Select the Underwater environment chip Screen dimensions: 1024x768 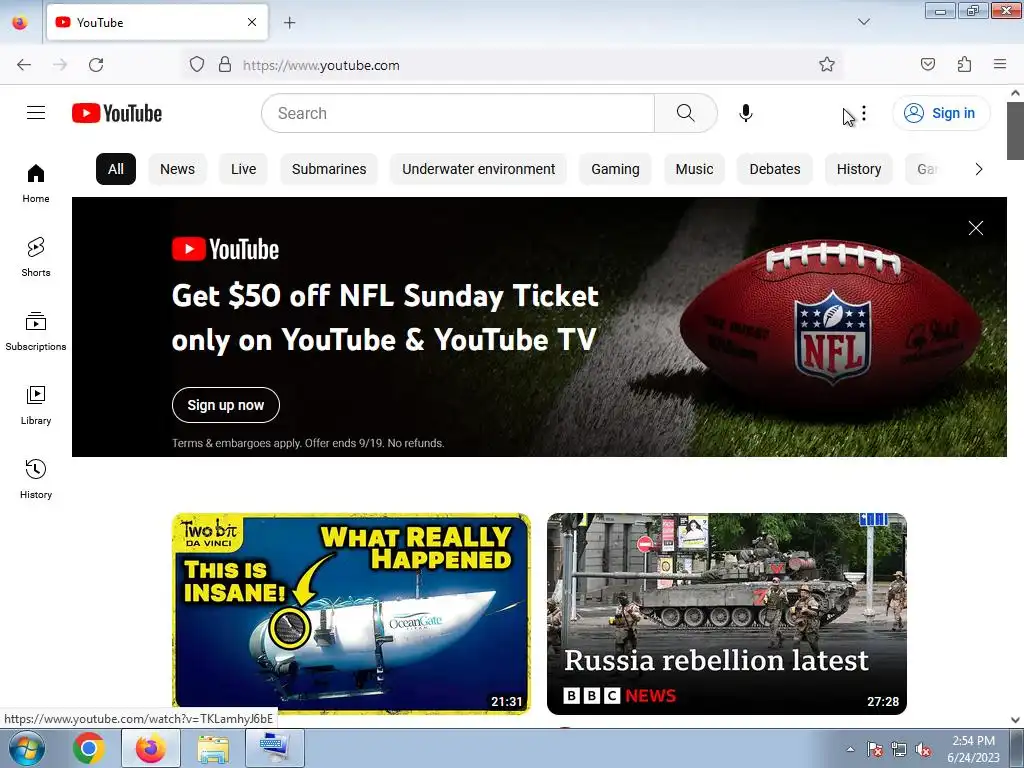click(x=479, y=169)
